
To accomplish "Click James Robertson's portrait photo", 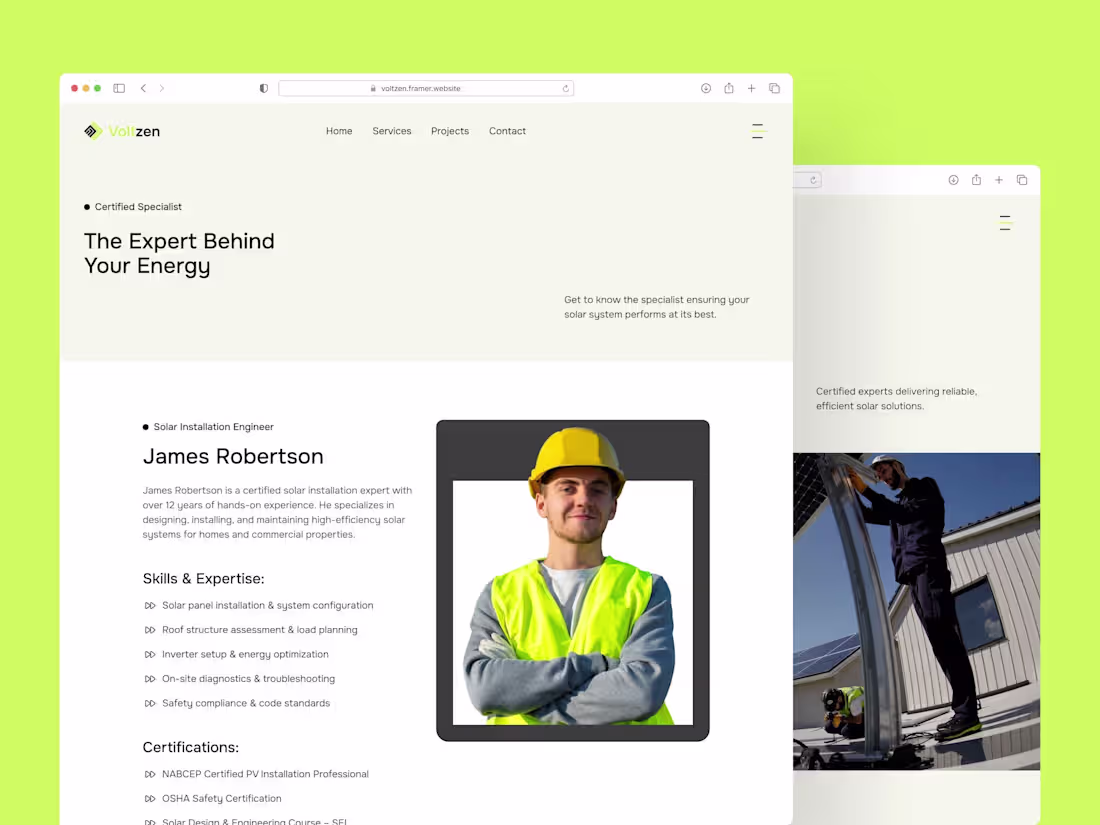I will point(572,580).
